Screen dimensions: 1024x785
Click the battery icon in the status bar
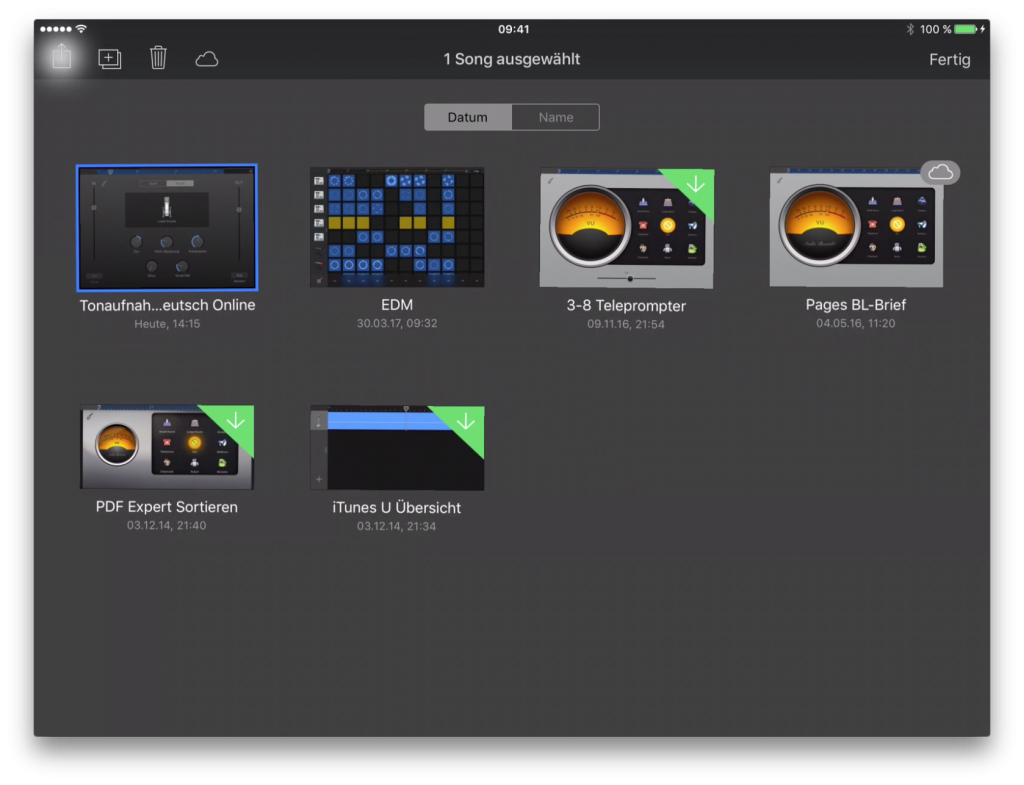pyautogui.click(x=965, y=29)
